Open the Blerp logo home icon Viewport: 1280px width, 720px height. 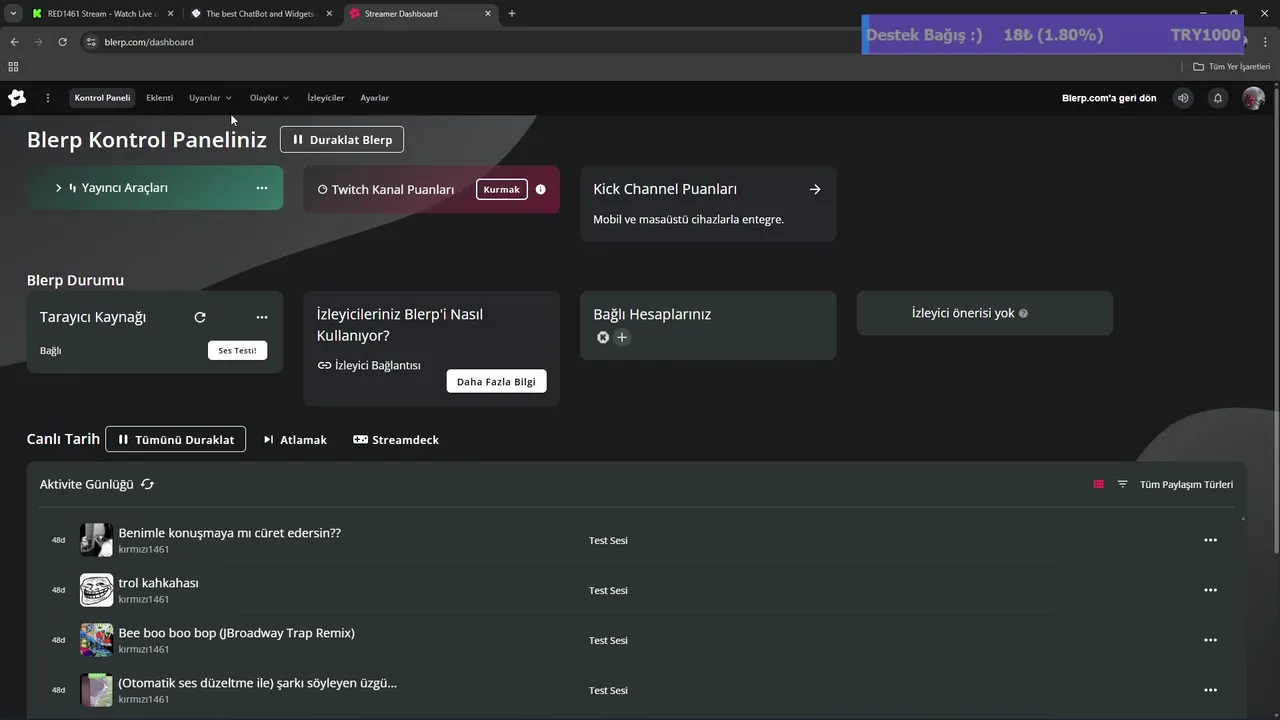(x=17, y=98)
